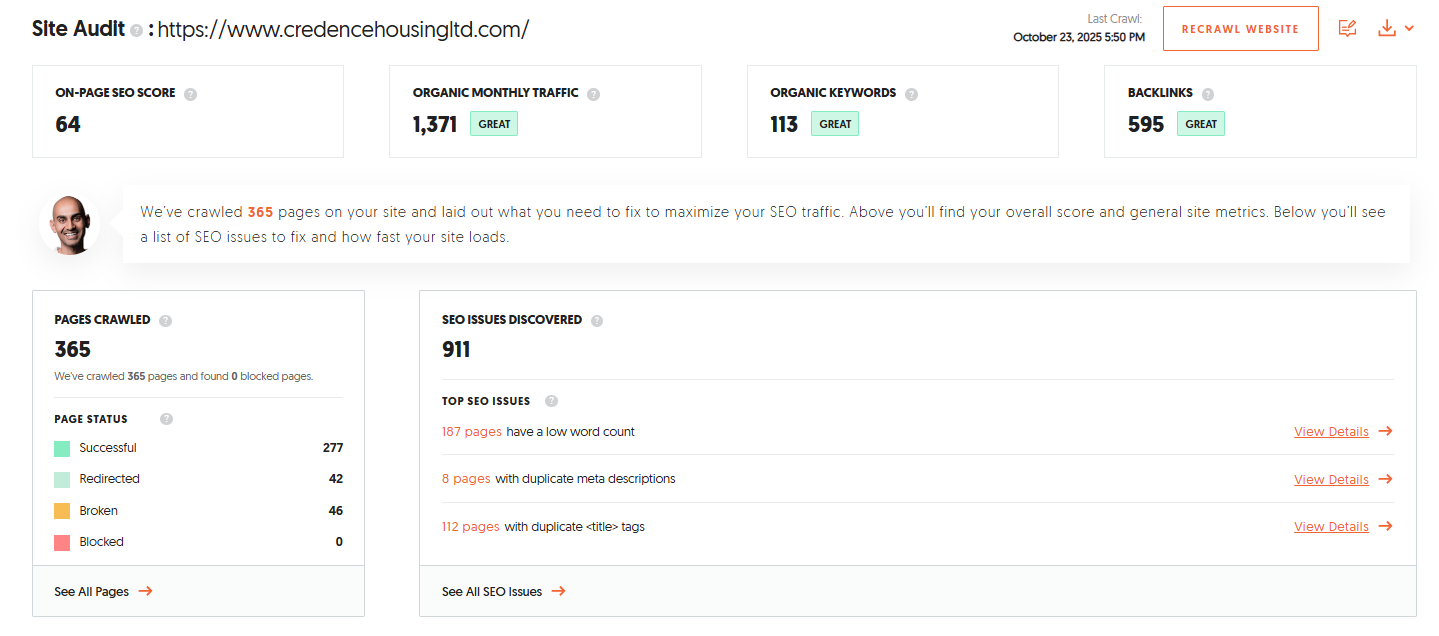The height and width of the screenshot is (636, 1439).
Task: Click help icon next to Page Status
Action: [166, 419]
